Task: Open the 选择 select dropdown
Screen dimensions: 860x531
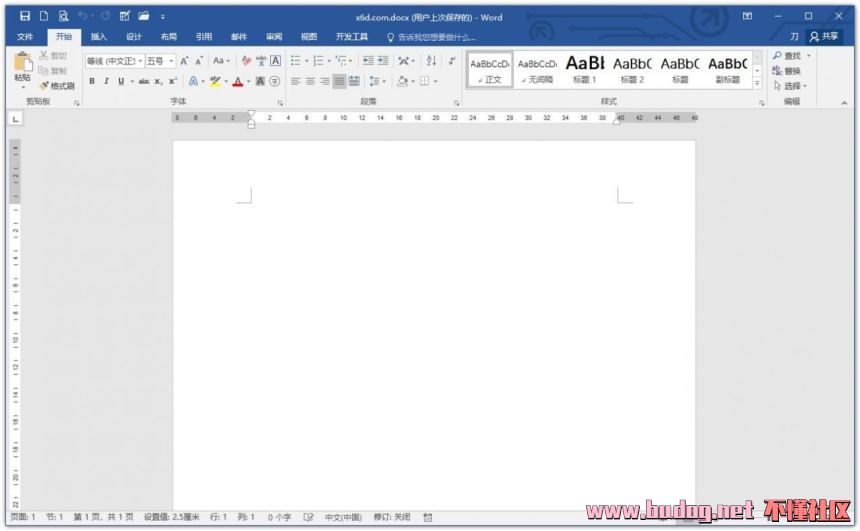Action: [789, 86]
